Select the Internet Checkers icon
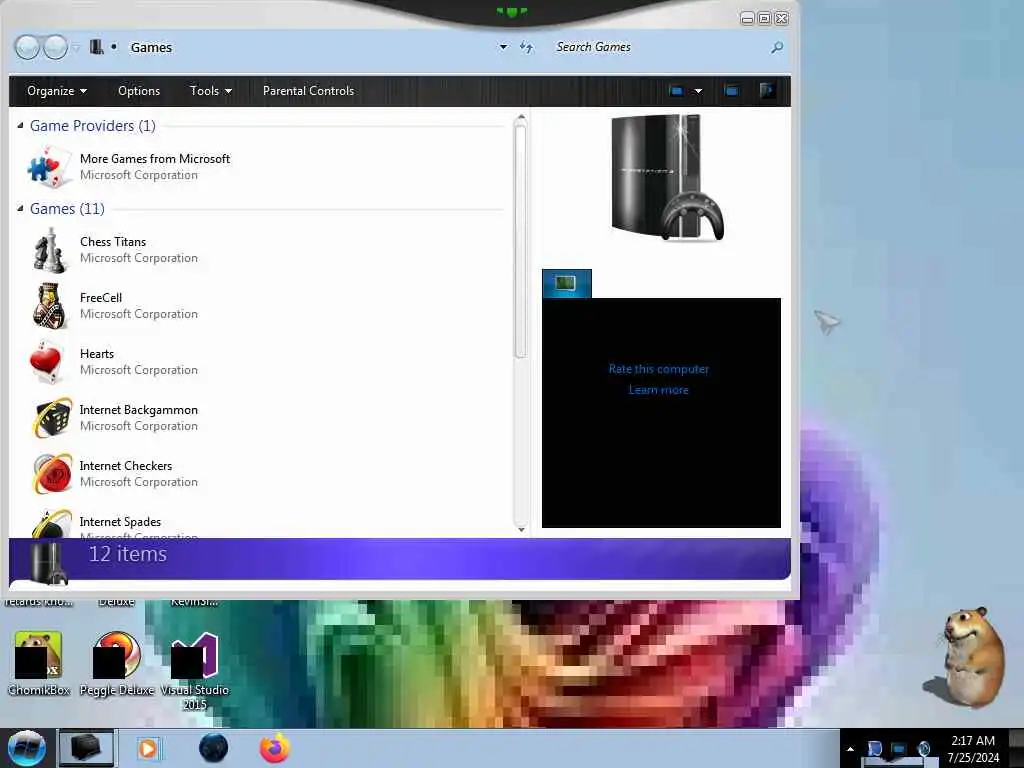1024x768 pixels. pyautogui.click(x=51, y=473)
